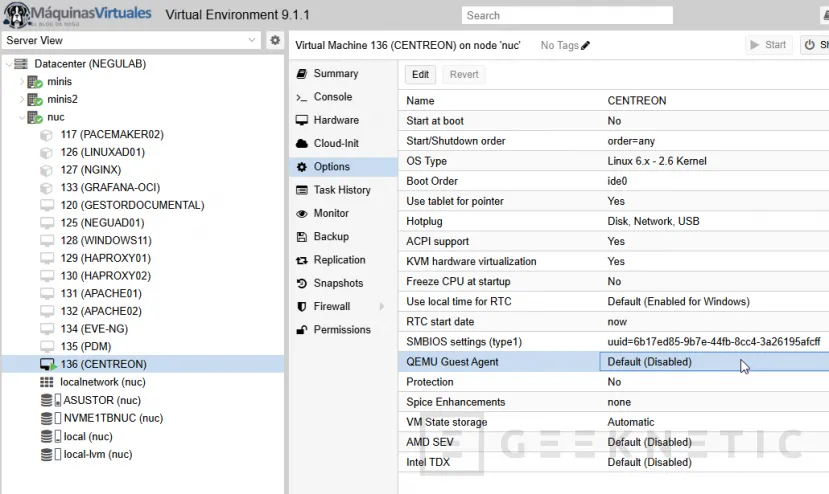
Task: Select the Start at boot row
Action: [x=613, y=121]
